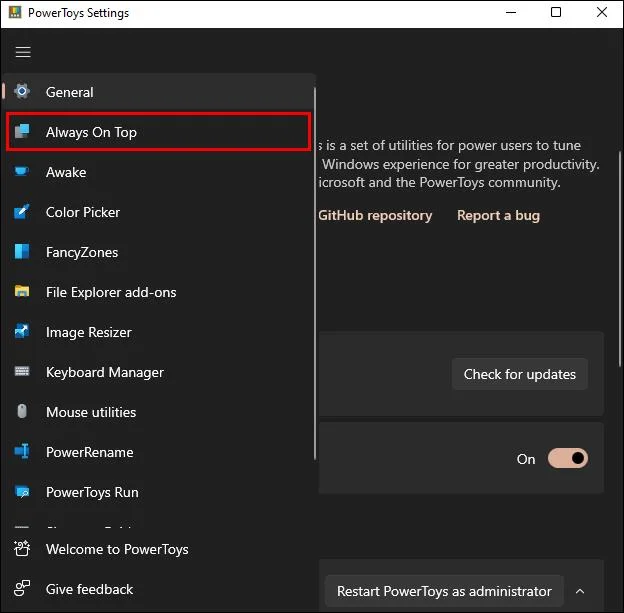Click the General gear icon

pyautogui.click(x=22, y=92)
